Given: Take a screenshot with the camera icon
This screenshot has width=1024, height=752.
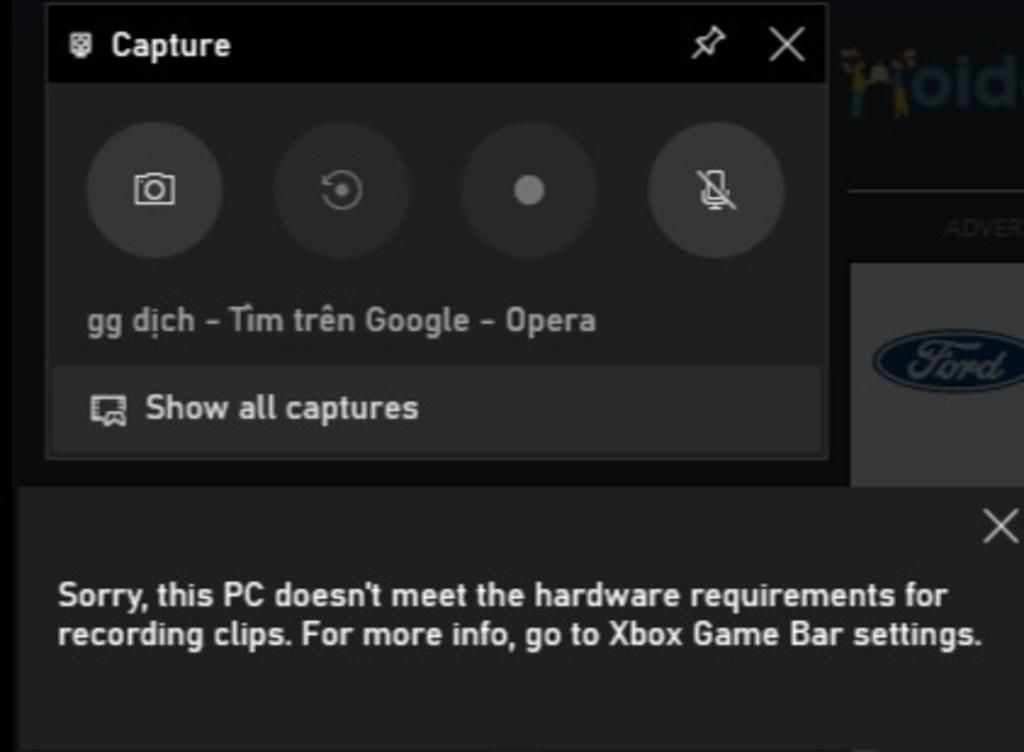Looking at the screenshot, I should pos(155,192).
